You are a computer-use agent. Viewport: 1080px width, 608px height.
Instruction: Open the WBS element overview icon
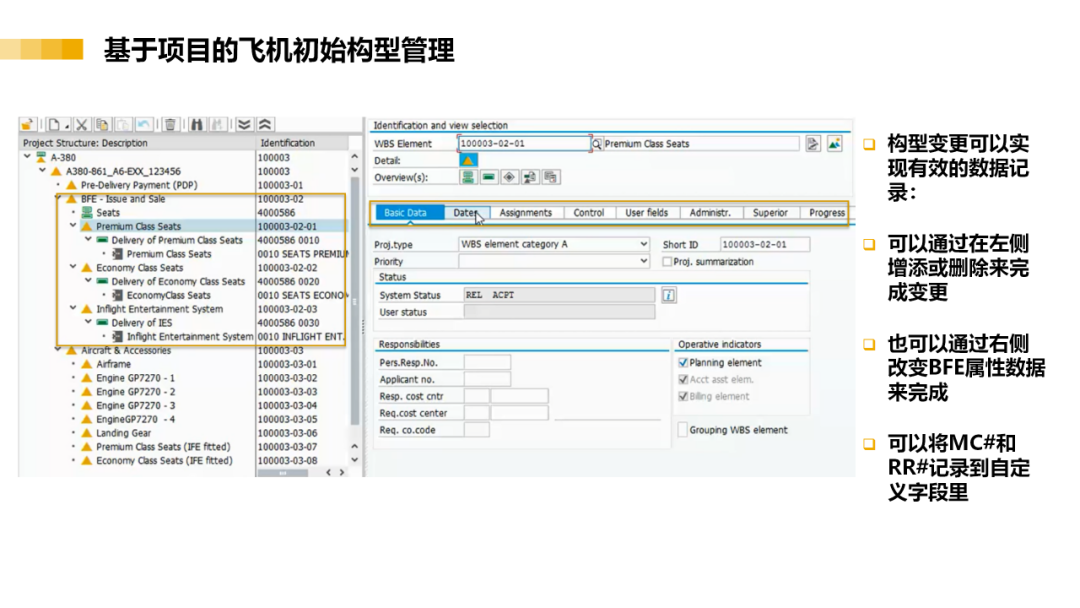(468, 178)
